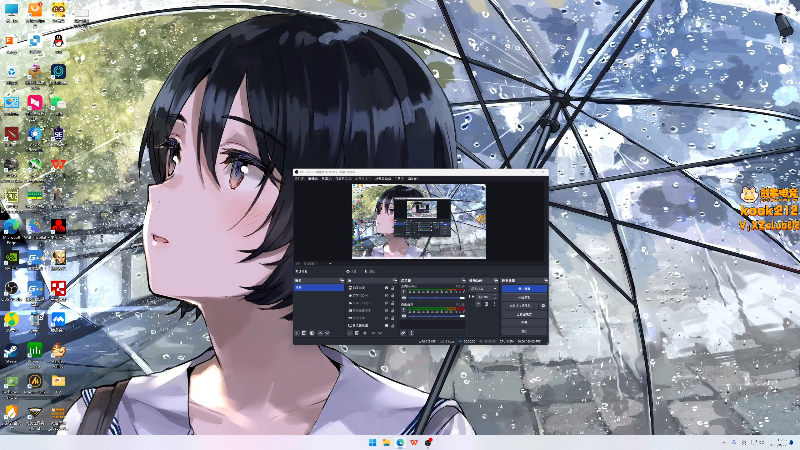Open the OBS Studio desktop shortcut
Image resolution: width=800 pixels, height=450 pixels.
(11, 289)
